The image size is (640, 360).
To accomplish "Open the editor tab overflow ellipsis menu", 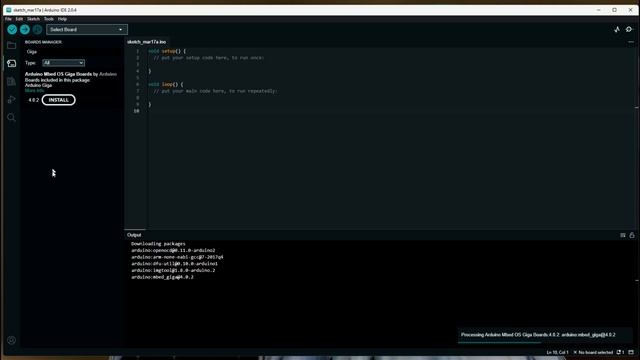I will tap(631, 42).
